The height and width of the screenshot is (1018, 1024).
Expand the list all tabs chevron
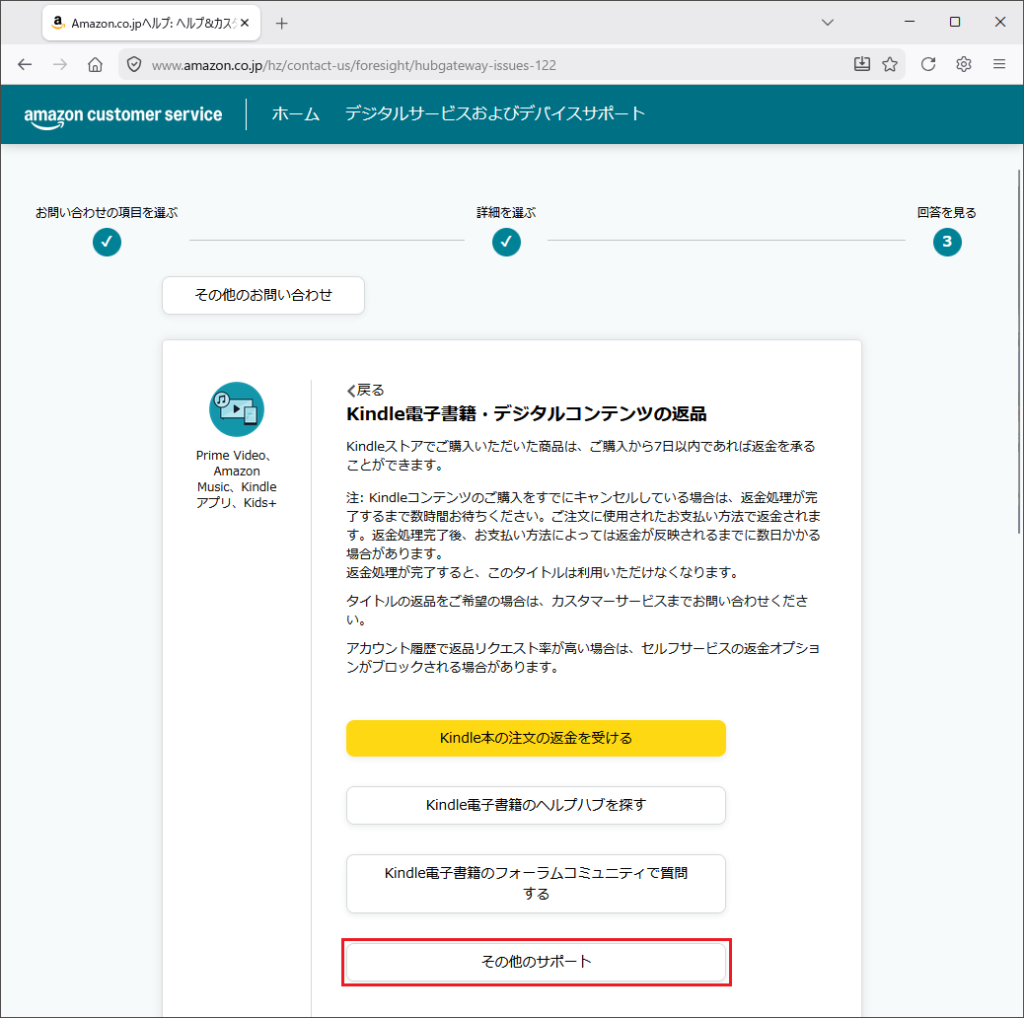point(827,22)
